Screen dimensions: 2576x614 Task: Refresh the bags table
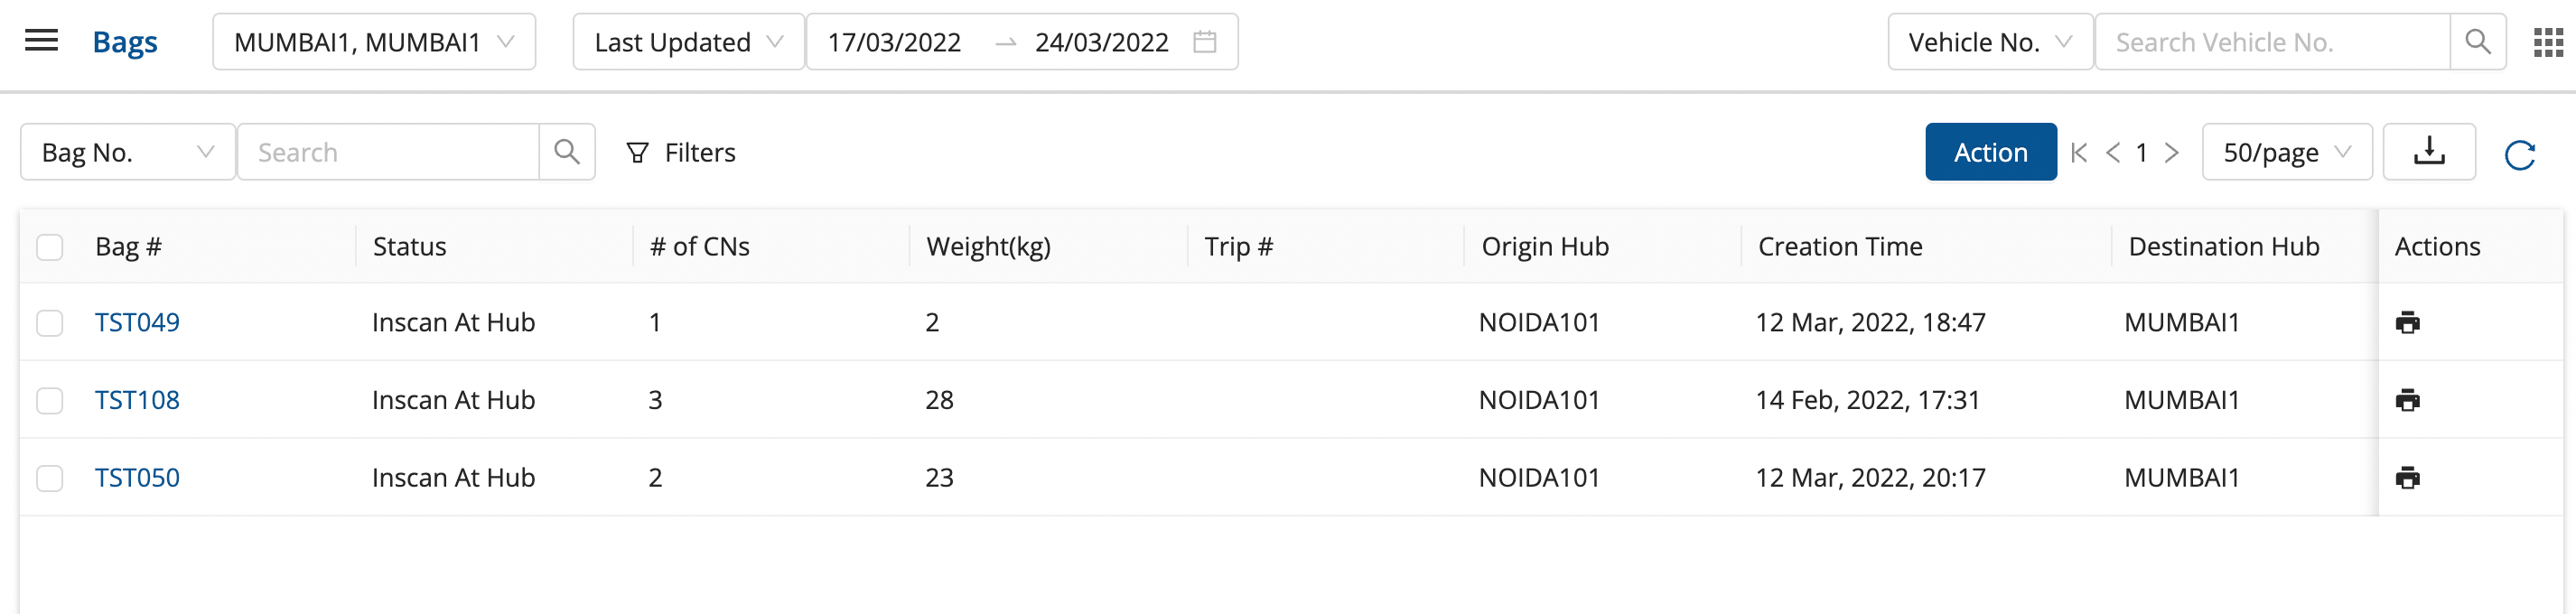[2519, 155]
